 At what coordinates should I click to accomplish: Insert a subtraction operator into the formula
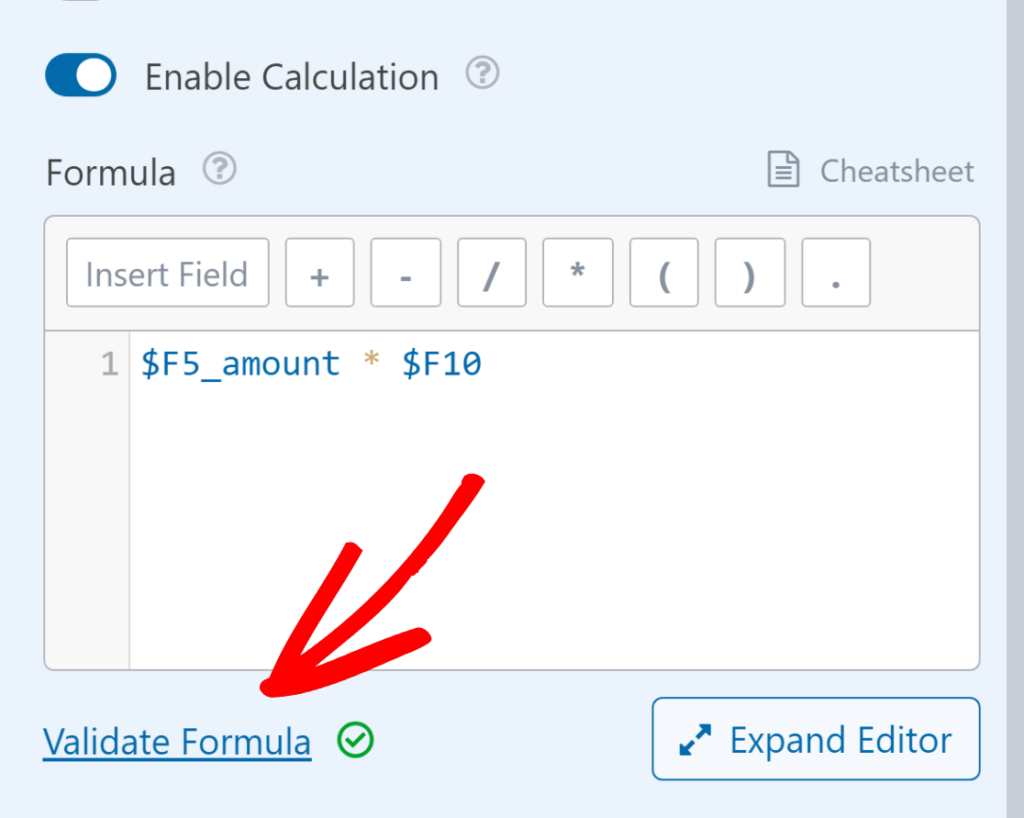point(405,272)
